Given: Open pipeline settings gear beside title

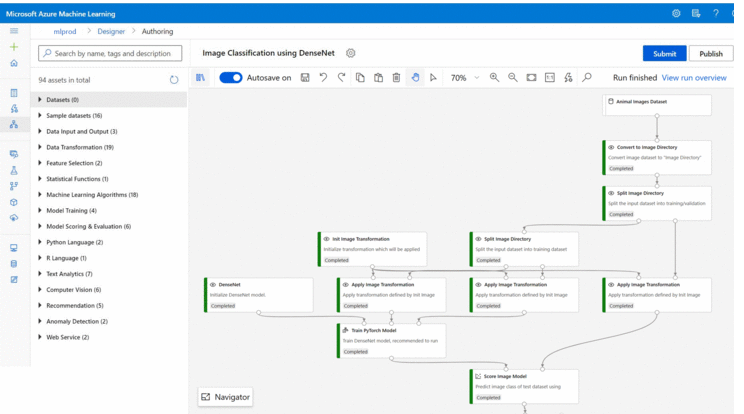Looking at the screenshot, I should tap(351, 53).
